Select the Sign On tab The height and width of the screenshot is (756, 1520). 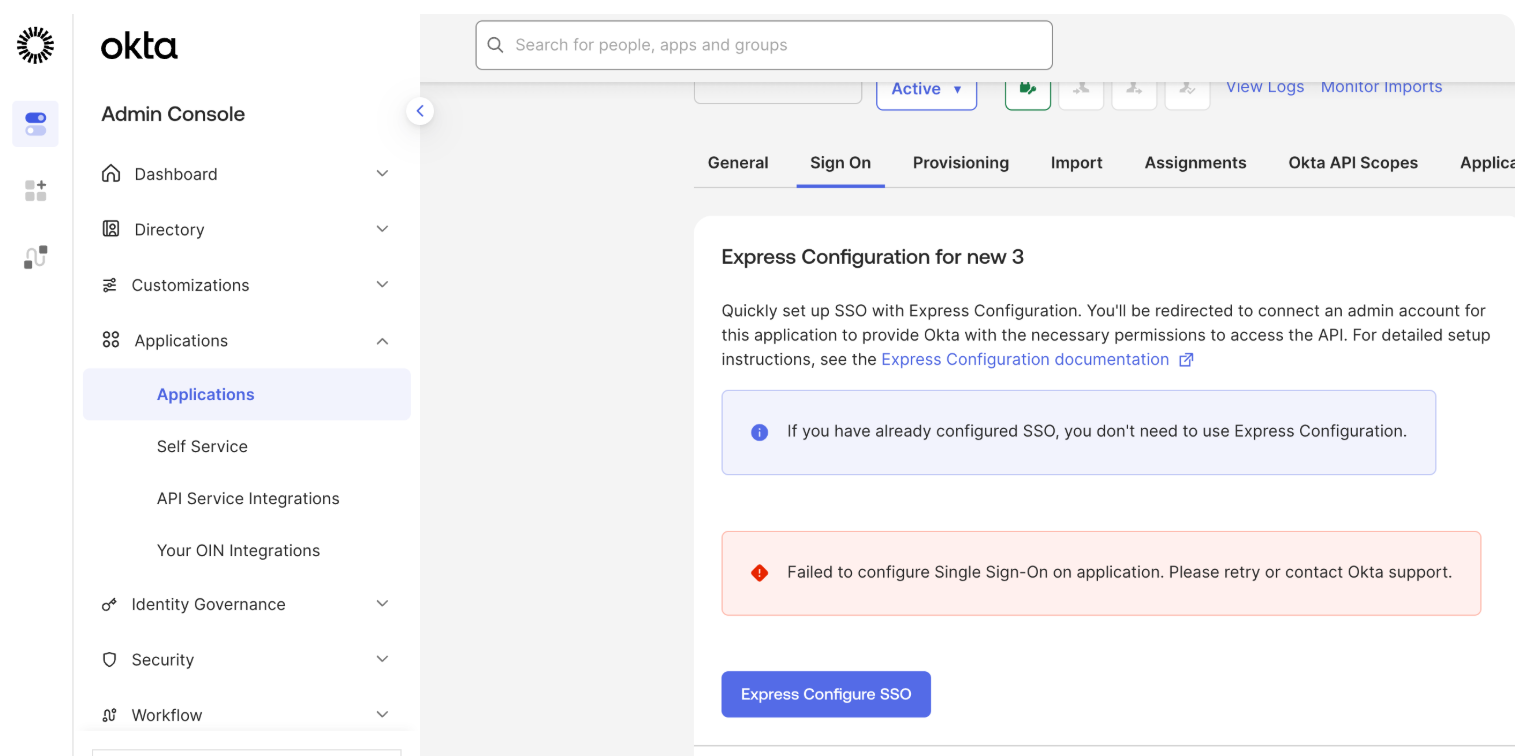pyautogui.click(x=840, y=163)
